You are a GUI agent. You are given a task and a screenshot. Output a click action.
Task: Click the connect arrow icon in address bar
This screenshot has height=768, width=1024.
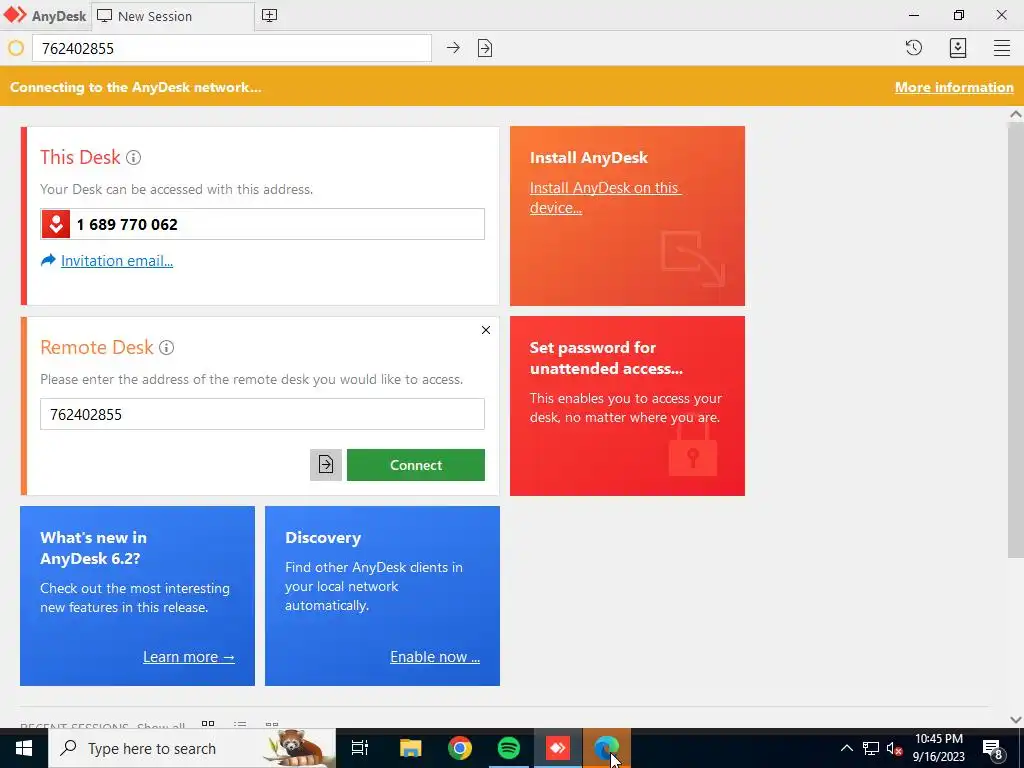pyautogui.click(x=453, y=48)
